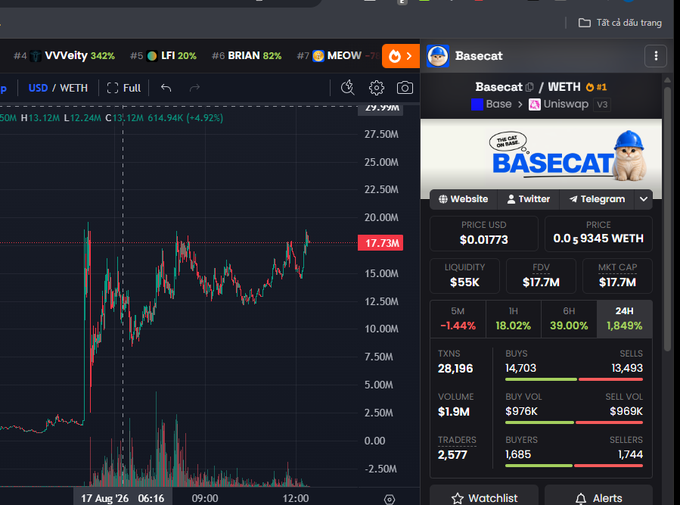Toggle Full screen chart mode
Screen dimensions: 680x505
(x=124, y=88)
